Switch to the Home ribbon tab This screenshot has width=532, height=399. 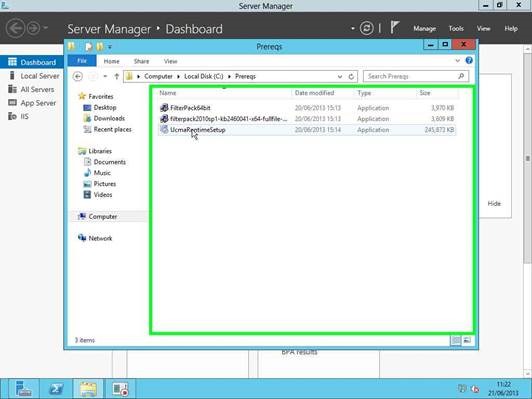[111, 61]
